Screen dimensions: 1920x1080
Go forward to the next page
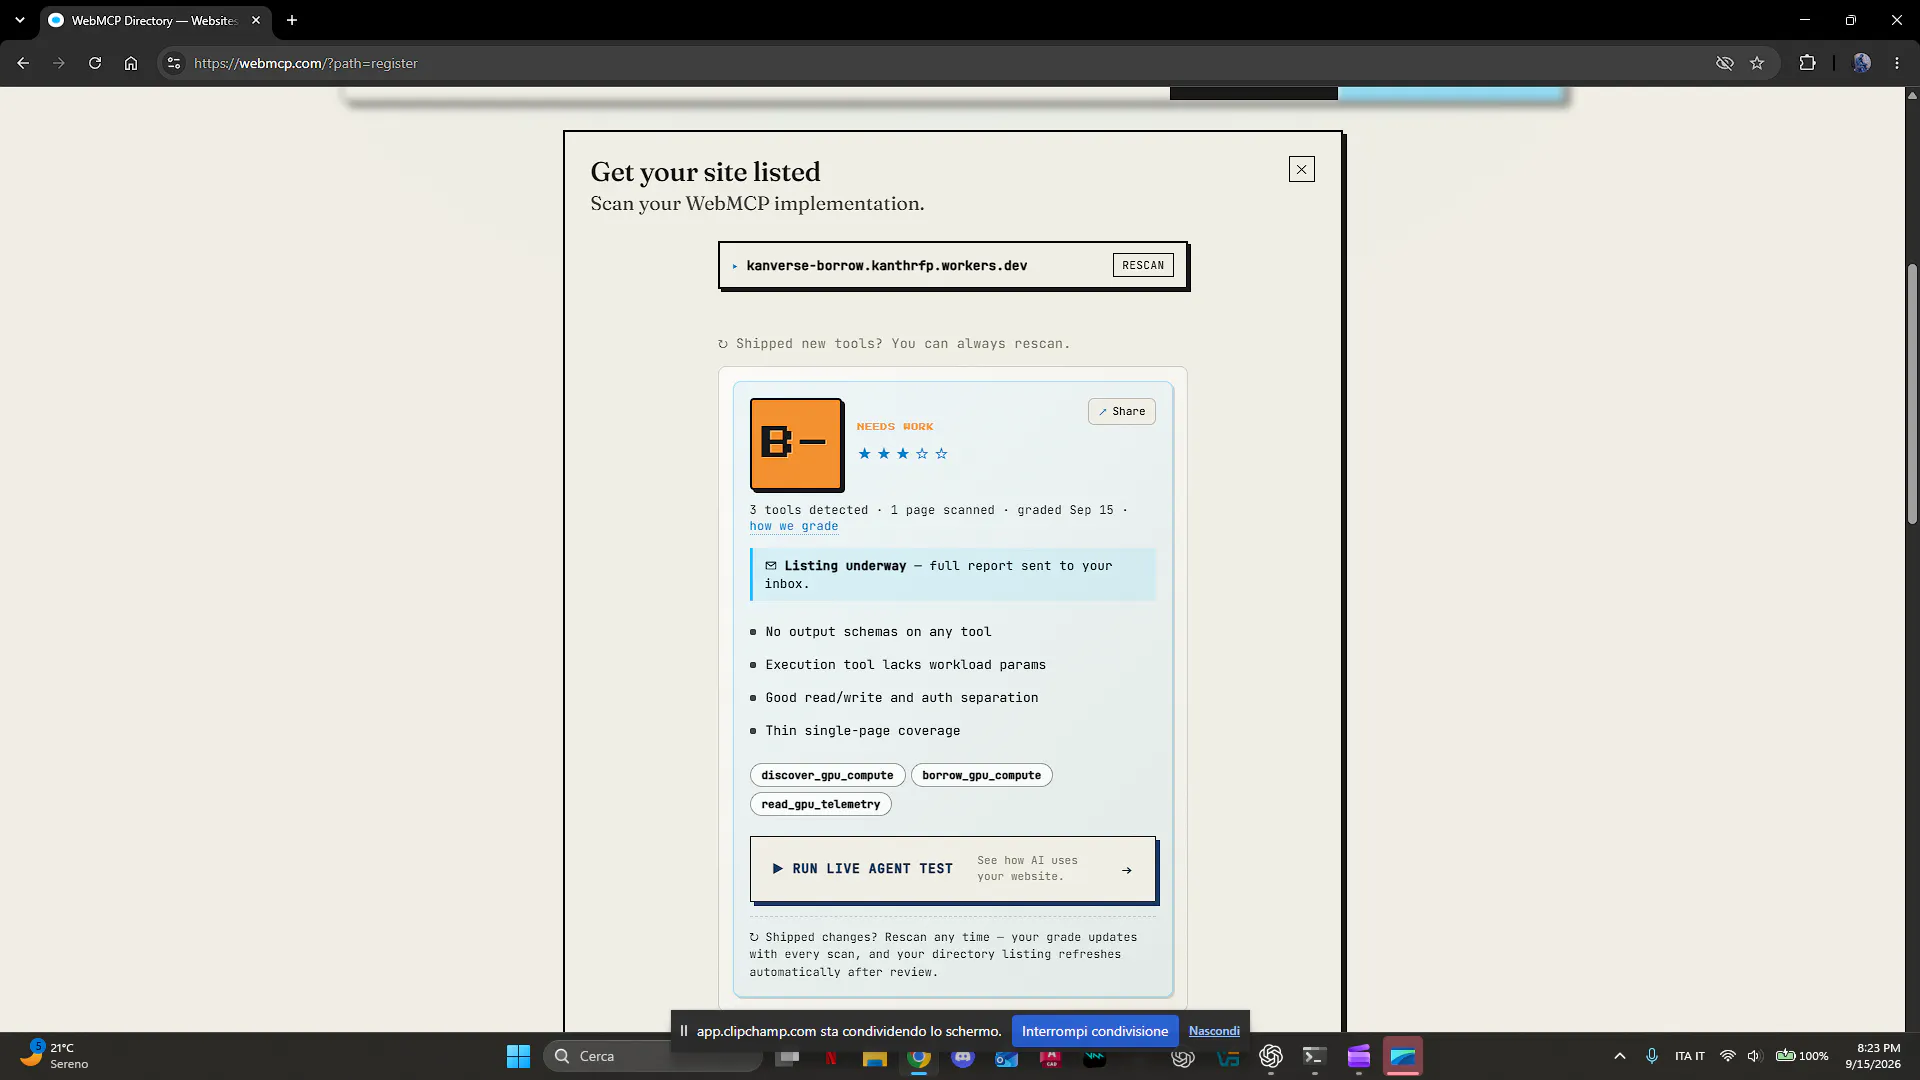pyautogui.click(x=59, y=63)
